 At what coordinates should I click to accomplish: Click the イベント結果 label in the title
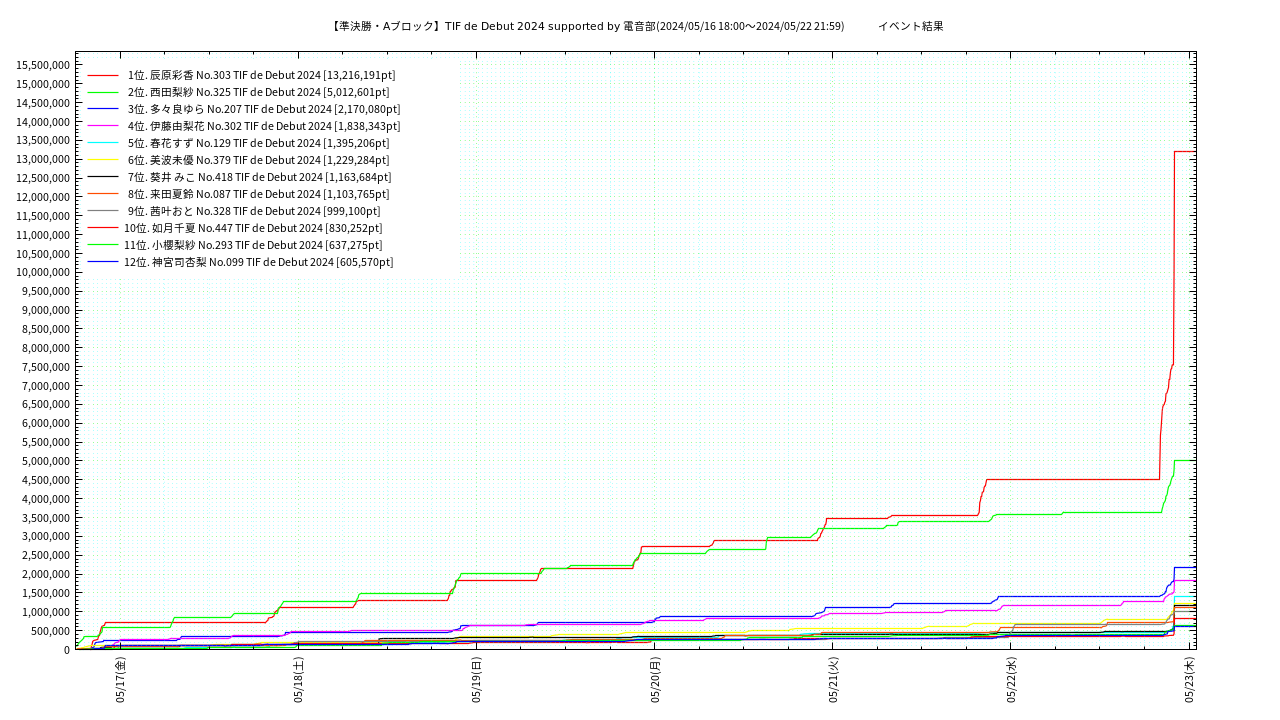pyautogui.click(x=910, y=26)
